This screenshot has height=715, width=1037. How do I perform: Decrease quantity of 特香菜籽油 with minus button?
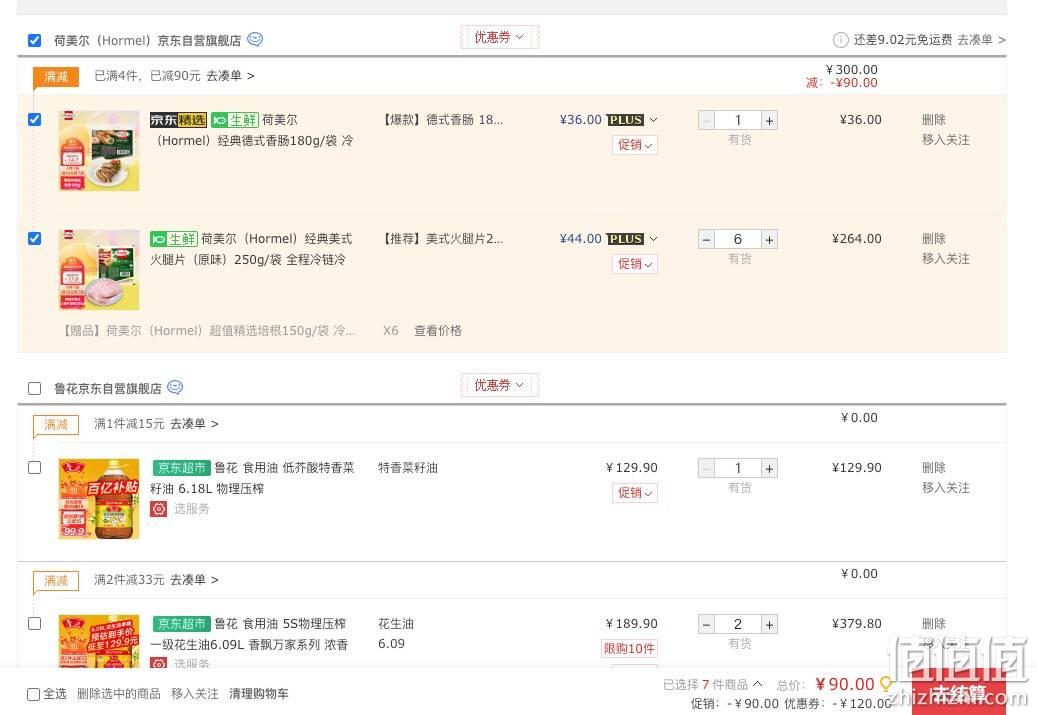(x=706, y=468)
